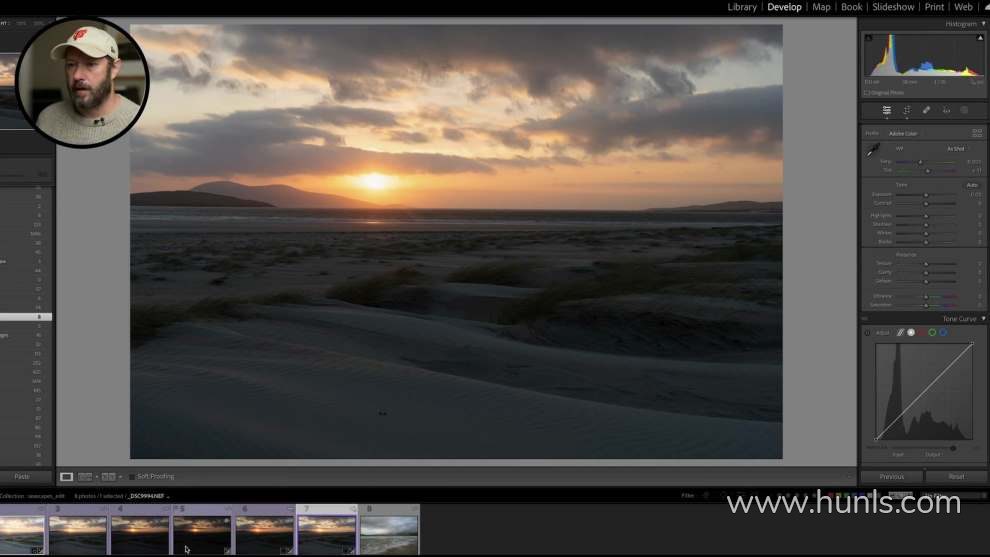Image resolution: width=990 pixels, height=557 pixels.
Task: Switch to the Library module
Action: pos(742,7)
